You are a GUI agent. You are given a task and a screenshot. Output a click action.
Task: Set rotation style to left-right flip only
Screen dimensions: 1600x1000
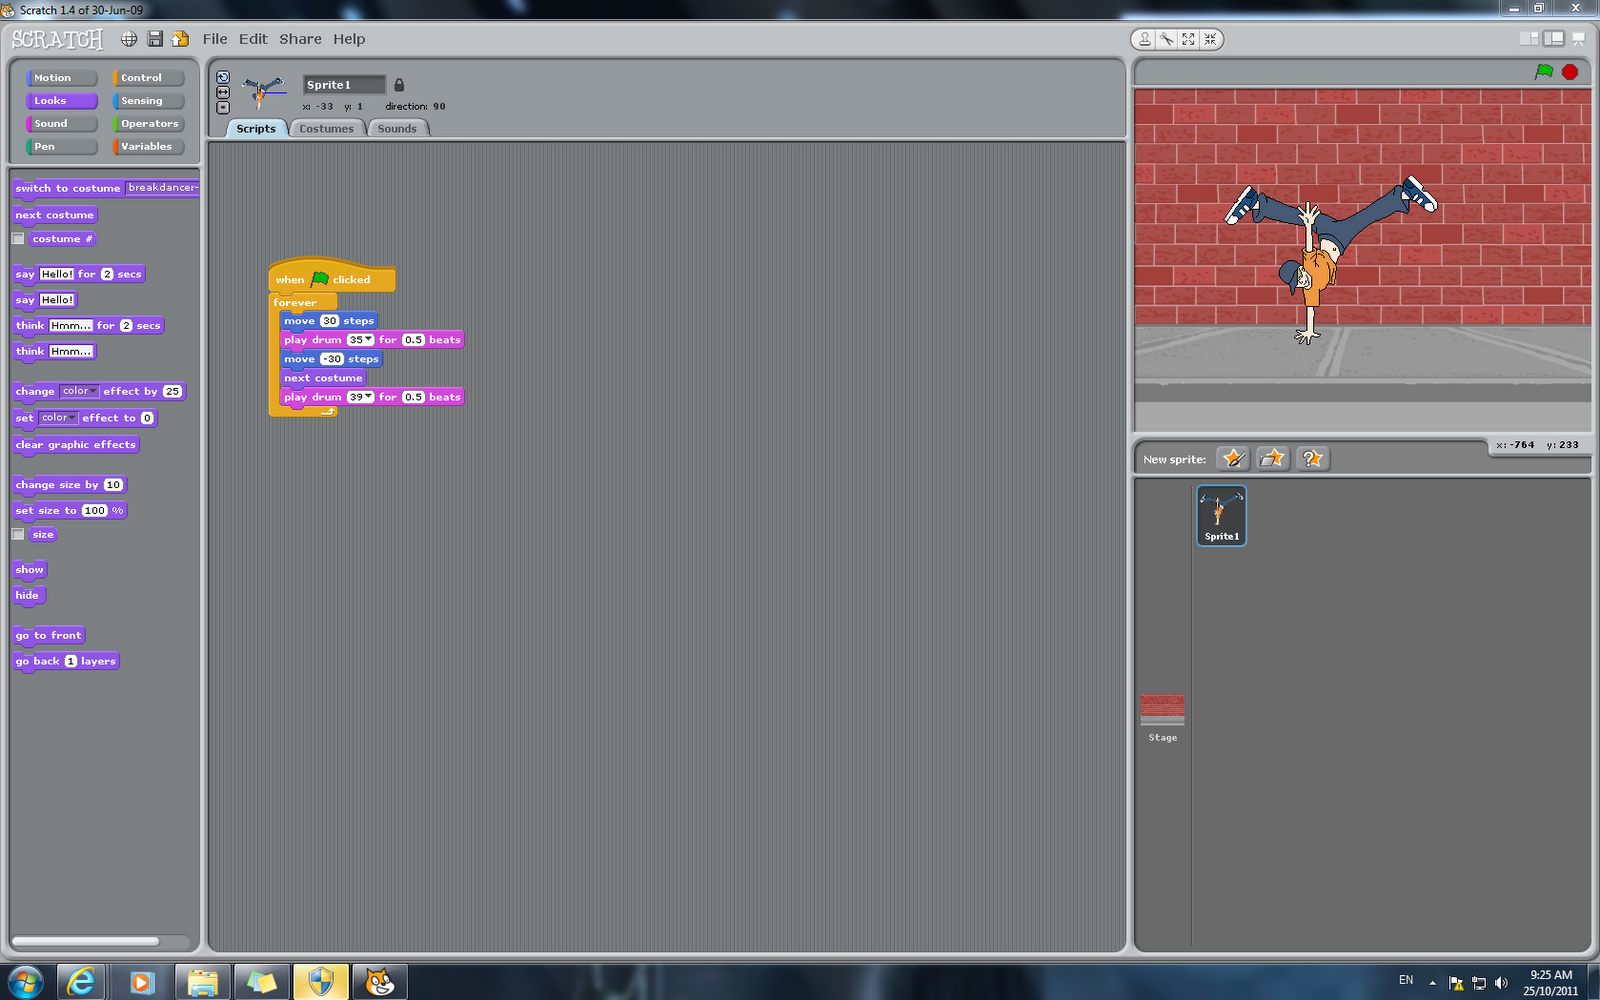(x=223, y=92)
